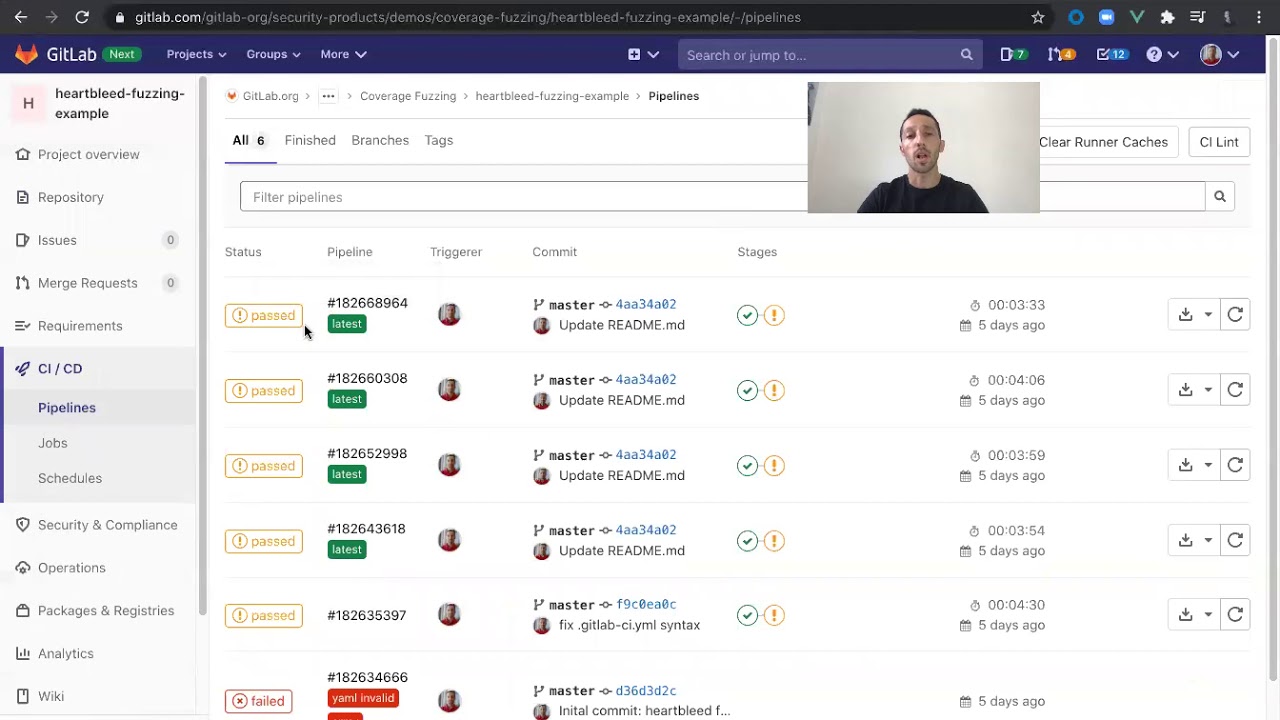Open pipeline #182668964 link
This screenshot has width=1280, height=720.
click(367, 303)
